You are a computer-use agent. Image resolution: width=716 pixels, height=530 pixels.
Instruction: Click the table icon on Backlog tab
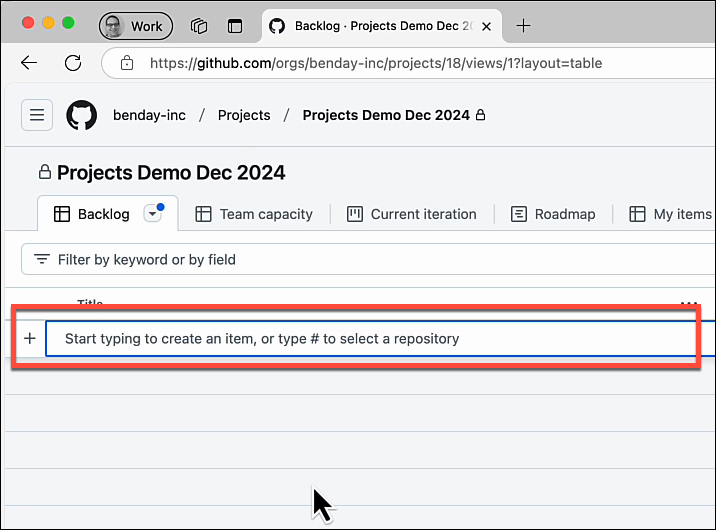click(x=62, y=214)
